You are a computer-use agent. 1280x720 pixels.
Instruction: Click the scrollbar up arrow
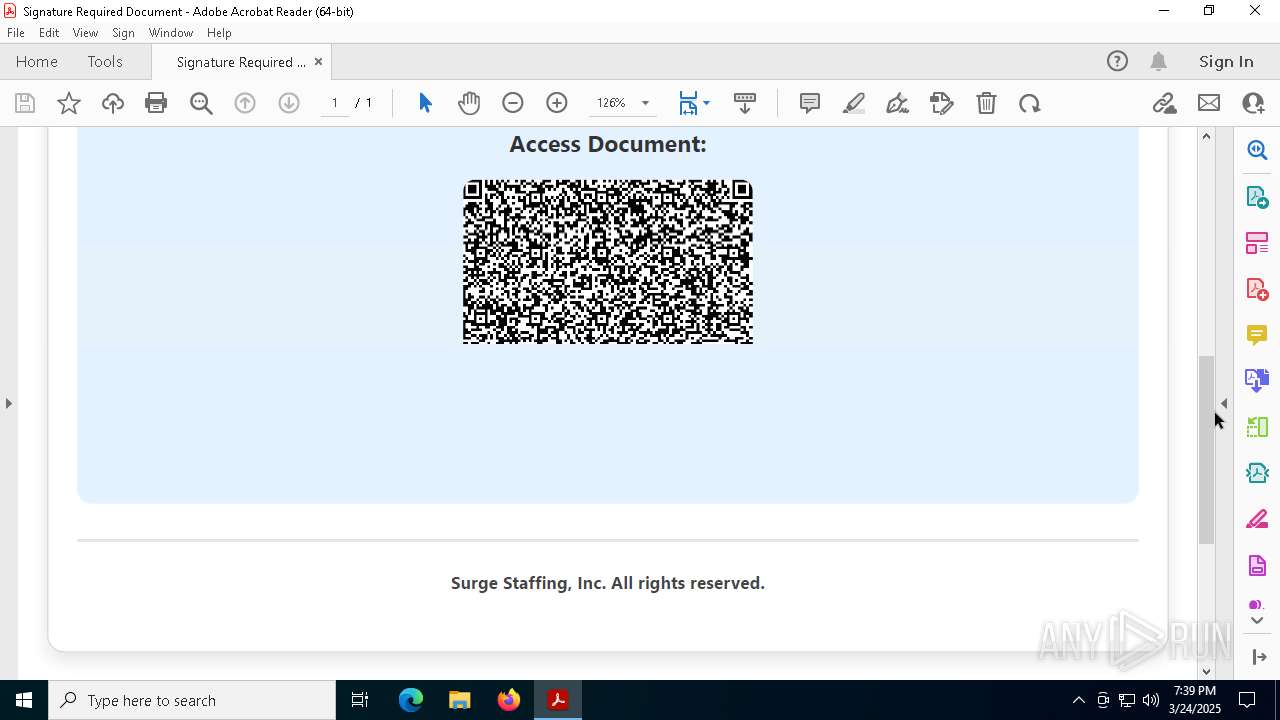tap(1206, 136)
